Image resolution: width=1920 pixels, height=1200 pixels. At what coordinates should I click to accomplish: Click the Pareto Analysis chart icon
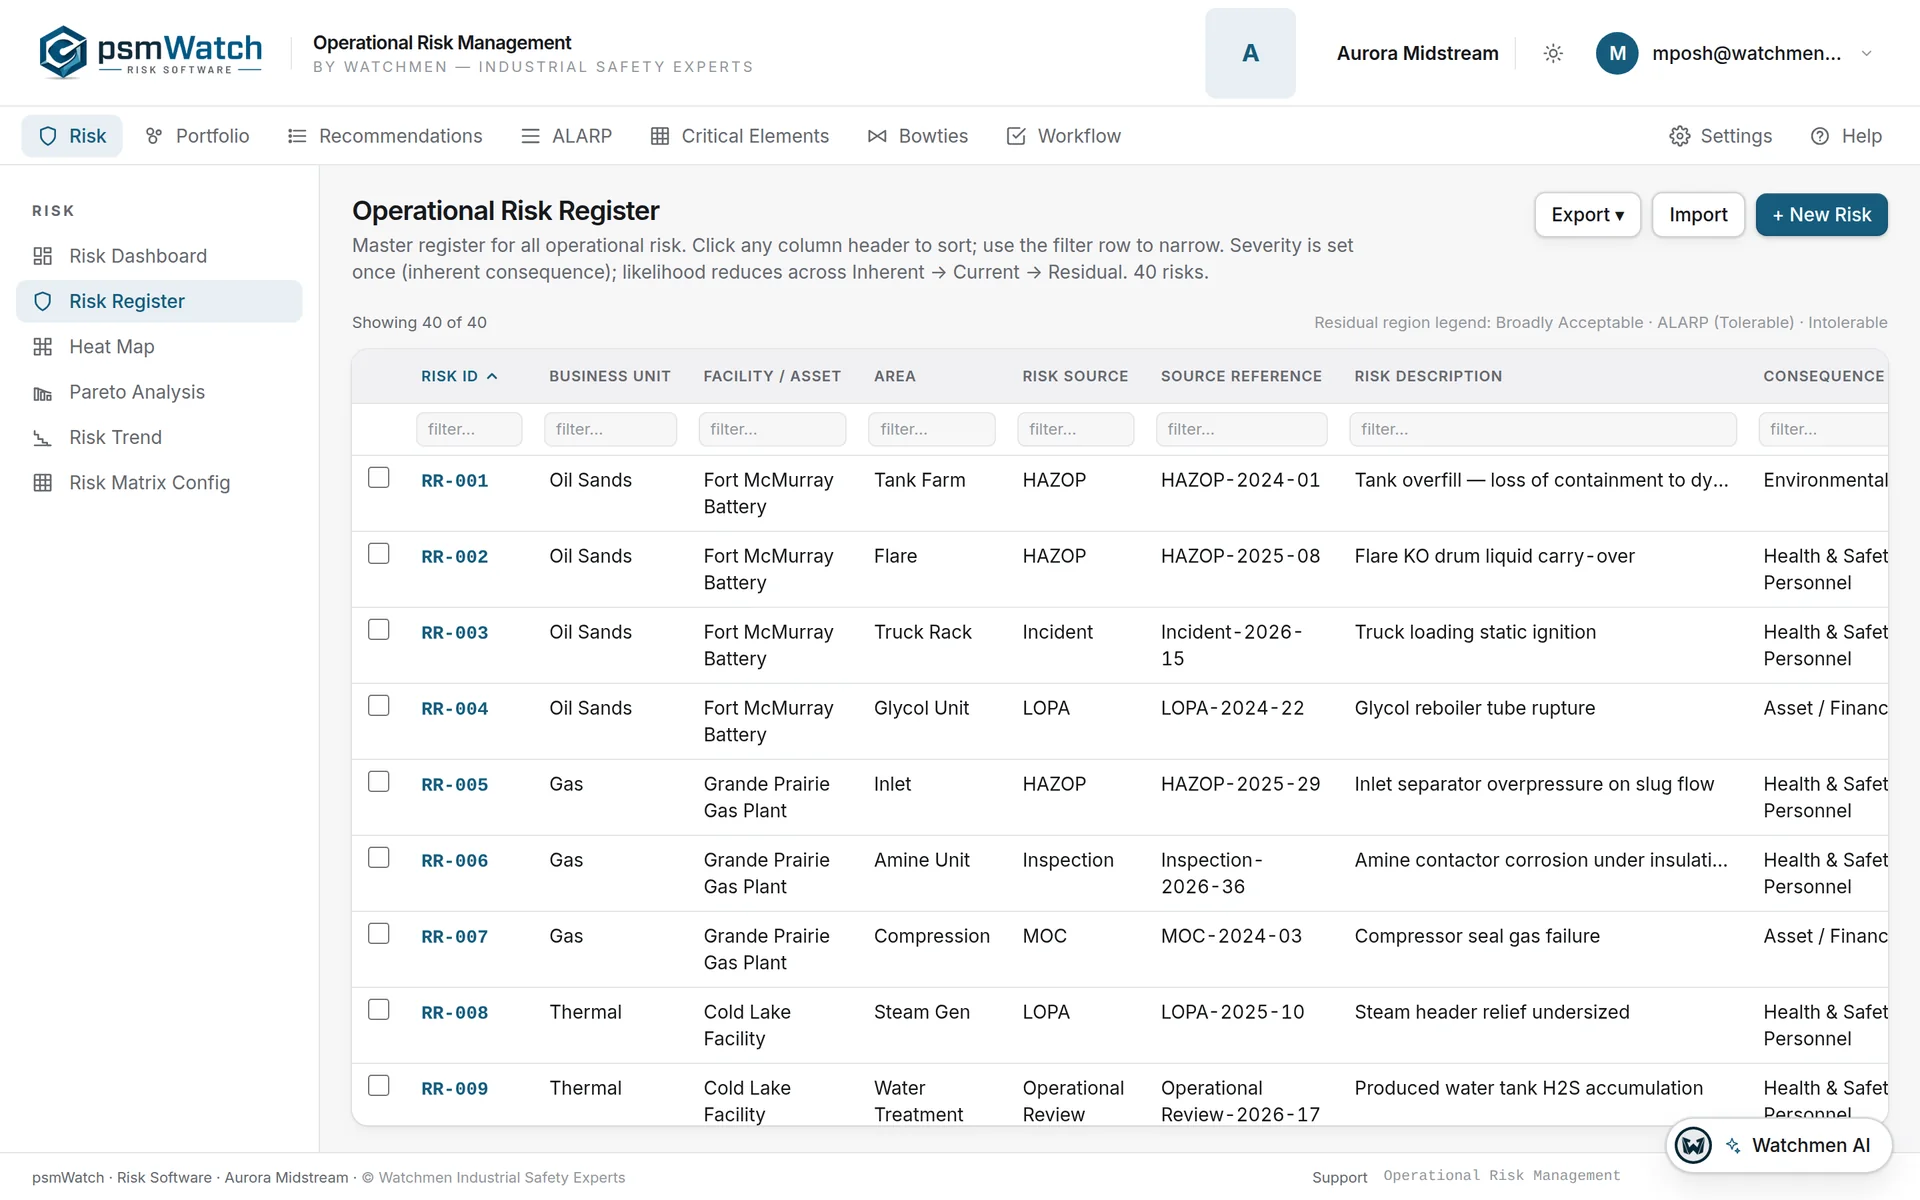click(42, 393)
